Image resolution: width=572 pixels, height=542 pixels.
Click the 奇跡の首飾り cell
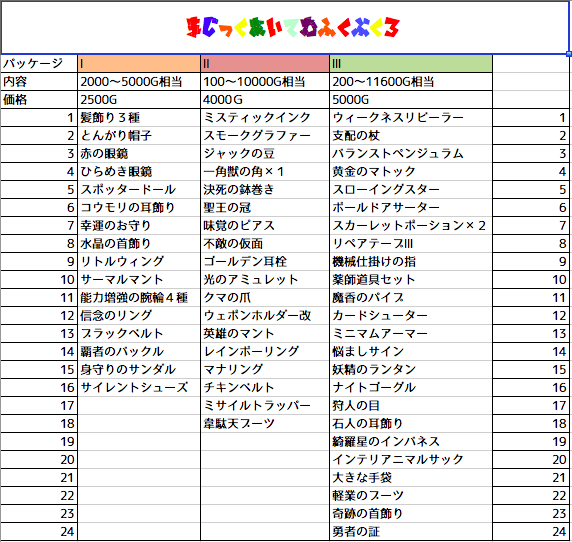411,514
